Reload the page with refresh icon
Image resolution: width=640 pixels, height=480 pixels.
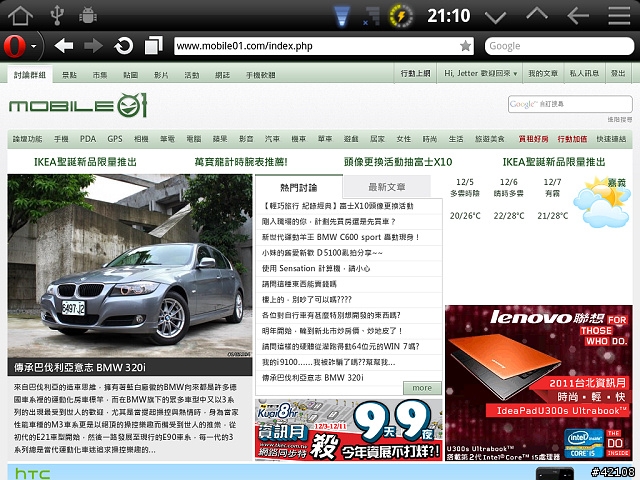pos(124,46)
